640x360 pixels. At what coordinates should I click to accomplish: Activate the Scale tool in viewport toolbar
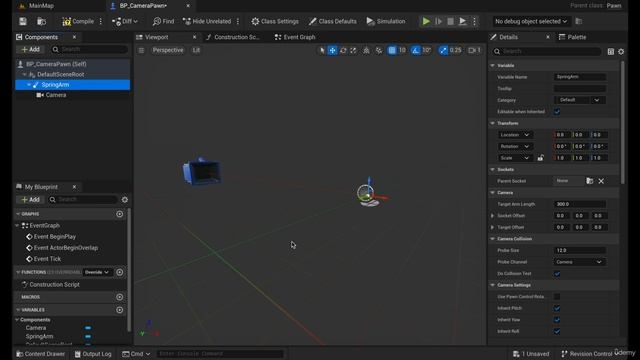[353, 50]
